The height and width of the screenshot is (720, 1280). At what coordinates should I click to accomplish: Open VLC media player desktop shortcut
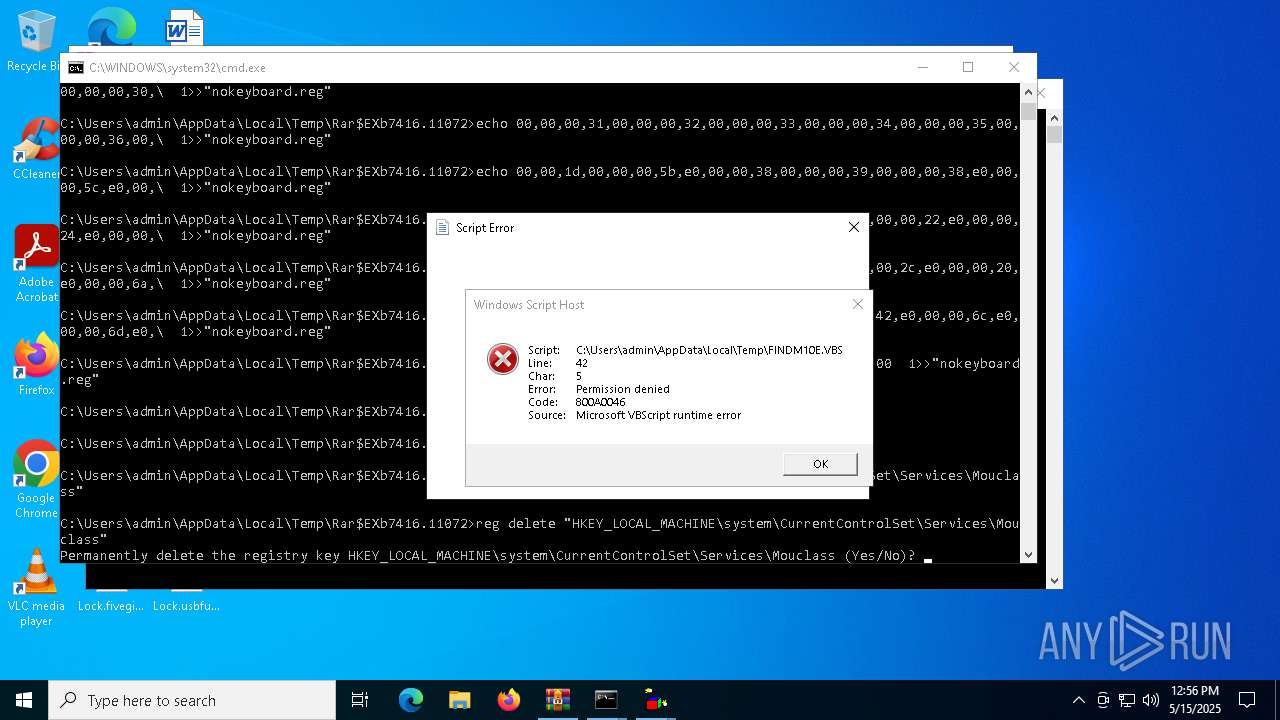coord(36,588)
